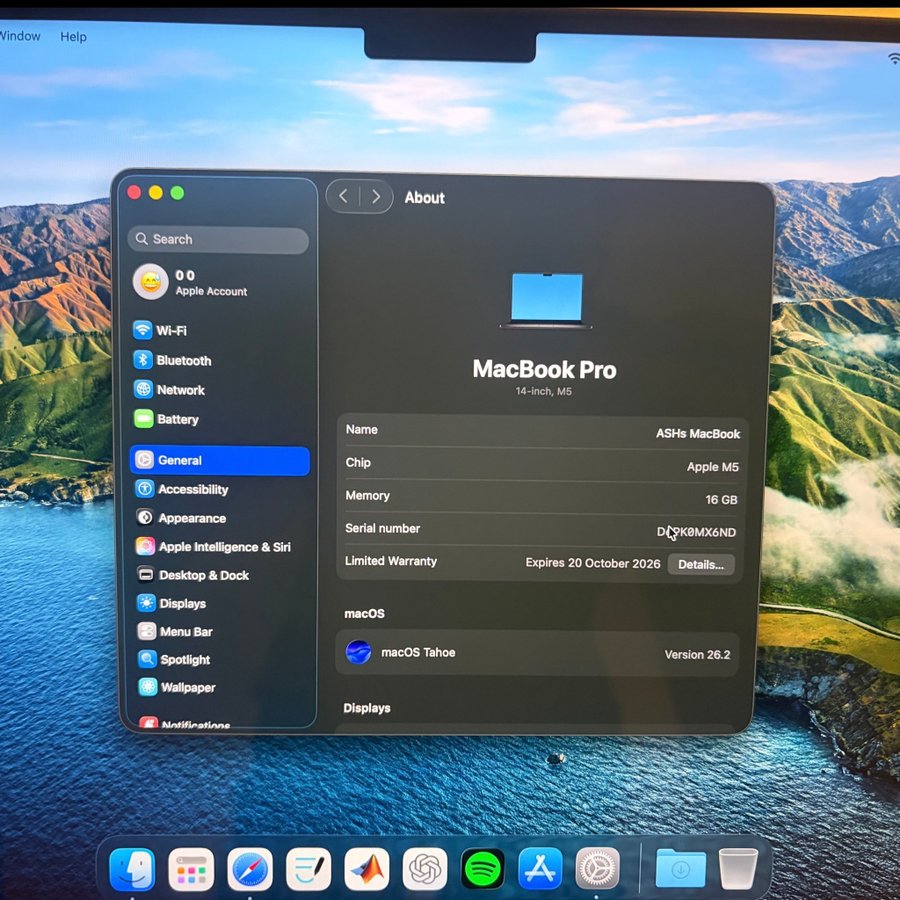
Task: Open App Store from the Dock
Action: [x=541, y=868]
